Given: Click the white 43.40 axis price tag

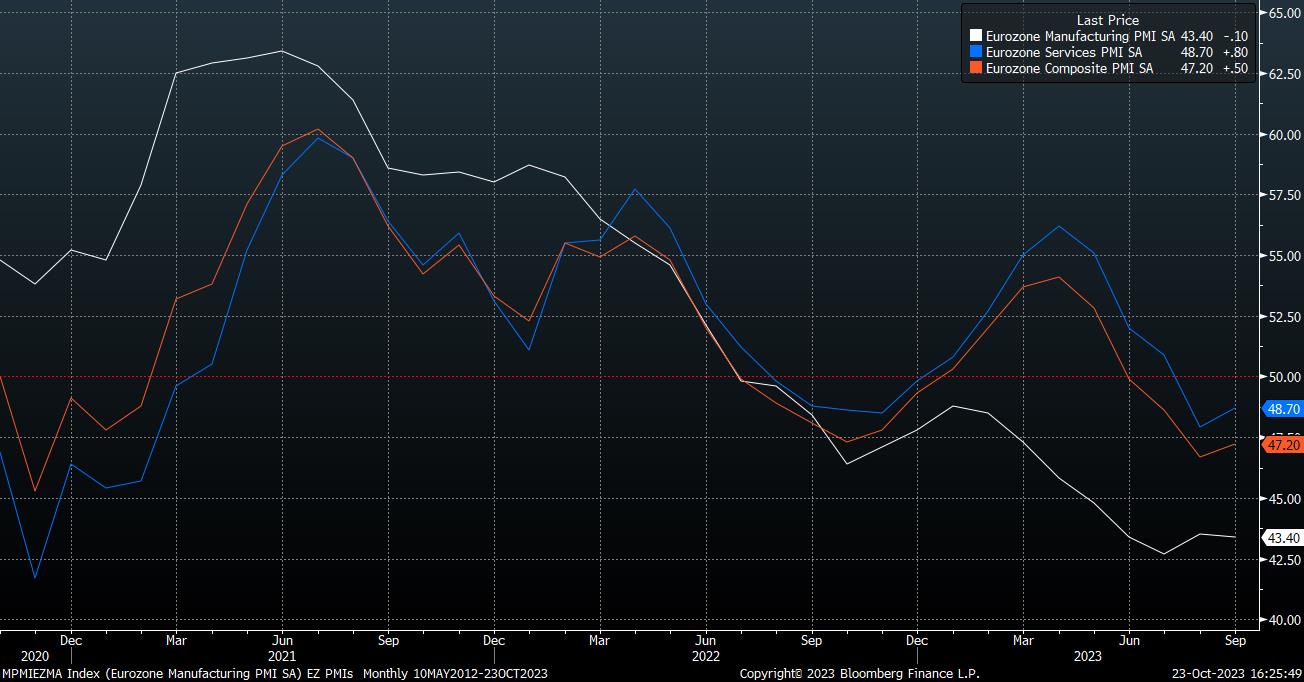Looking at the screenshot, I should (1283, 537).
